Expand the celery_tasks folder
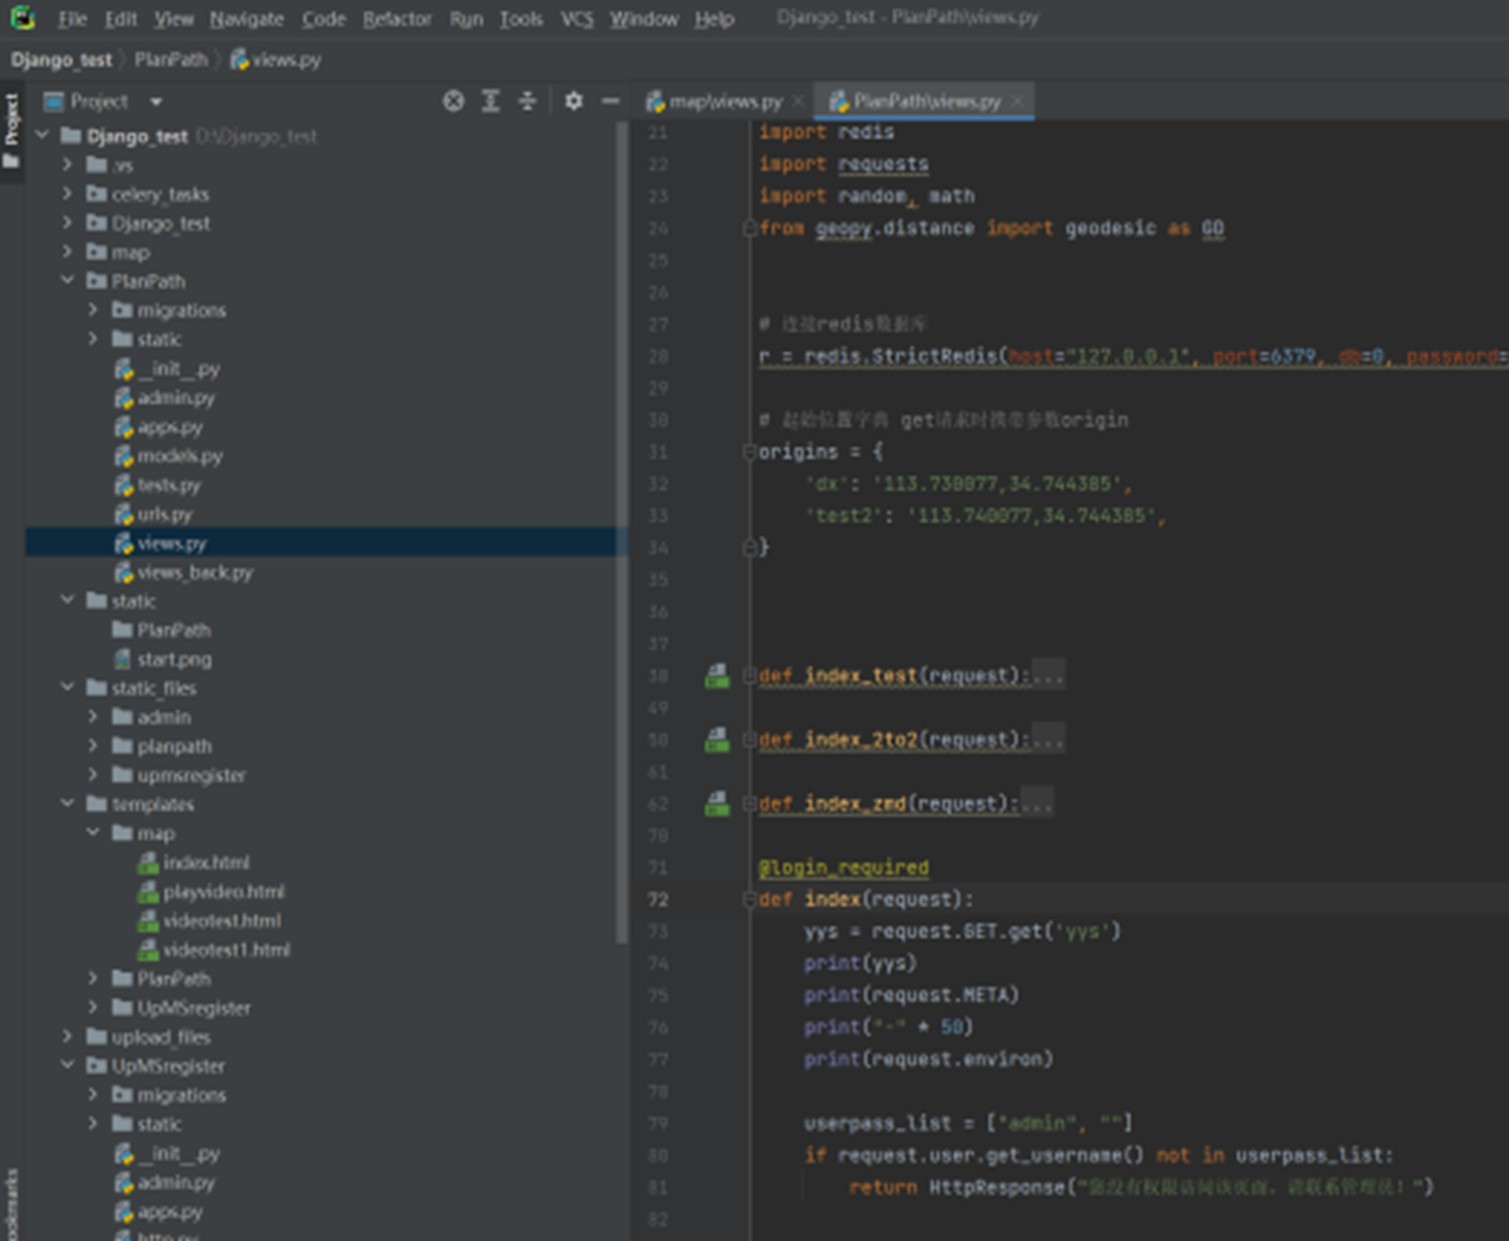Image resolution: width=1509 pixels, height=1241 pixels. click(67, 194)
